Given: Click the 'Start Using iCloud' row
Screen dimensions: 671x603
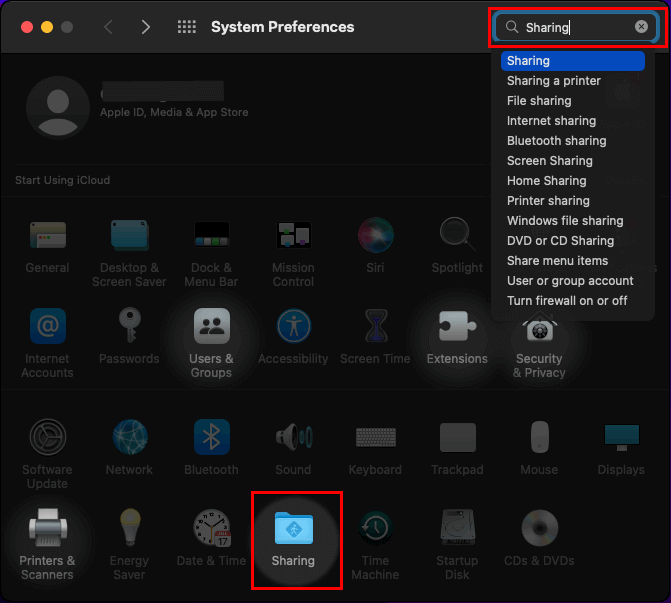Looking at the screenshot, I should tap(62, 180).
